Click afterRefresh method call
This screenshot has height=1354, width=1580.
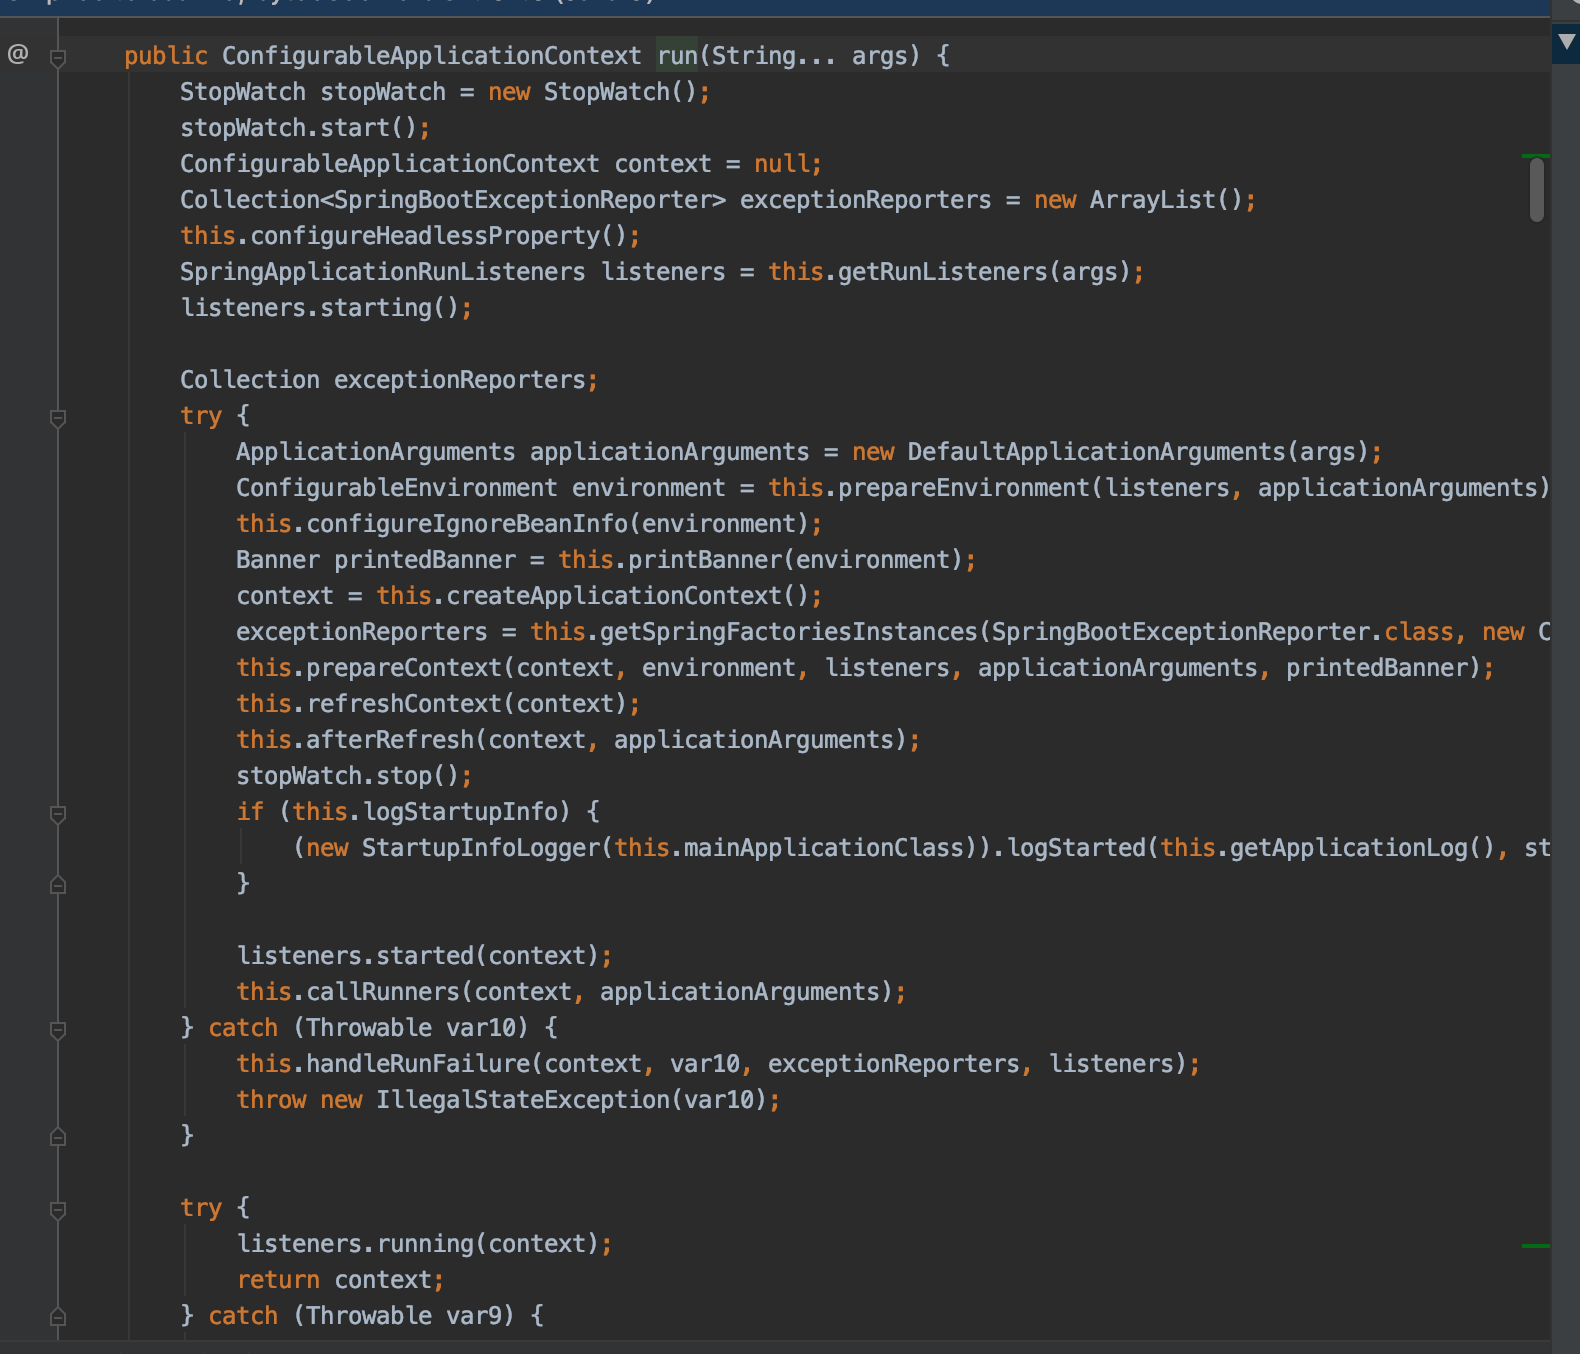coord(390,740)
